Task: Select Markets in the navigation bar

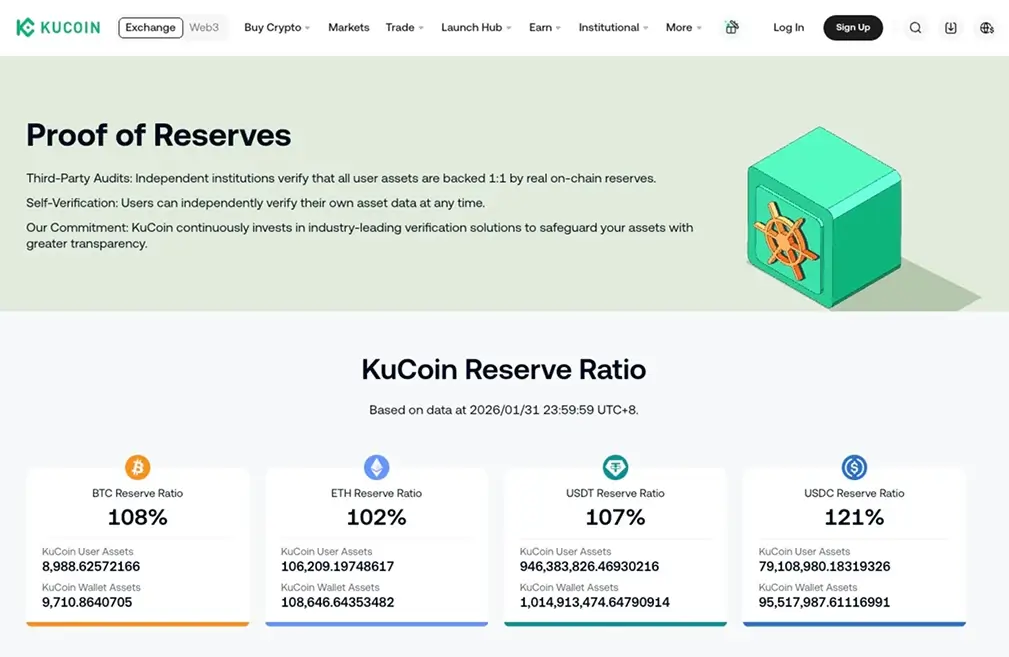Action: (x=348, y=27)
